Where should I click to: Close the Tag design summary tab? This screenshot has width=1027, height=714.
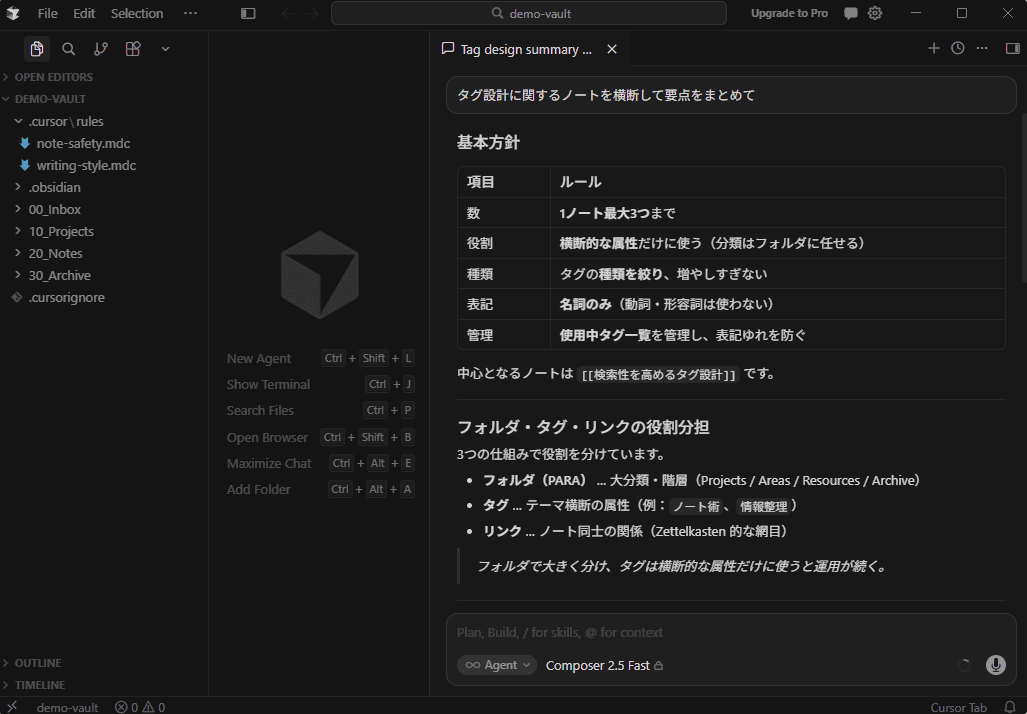(x=612, y=49)
